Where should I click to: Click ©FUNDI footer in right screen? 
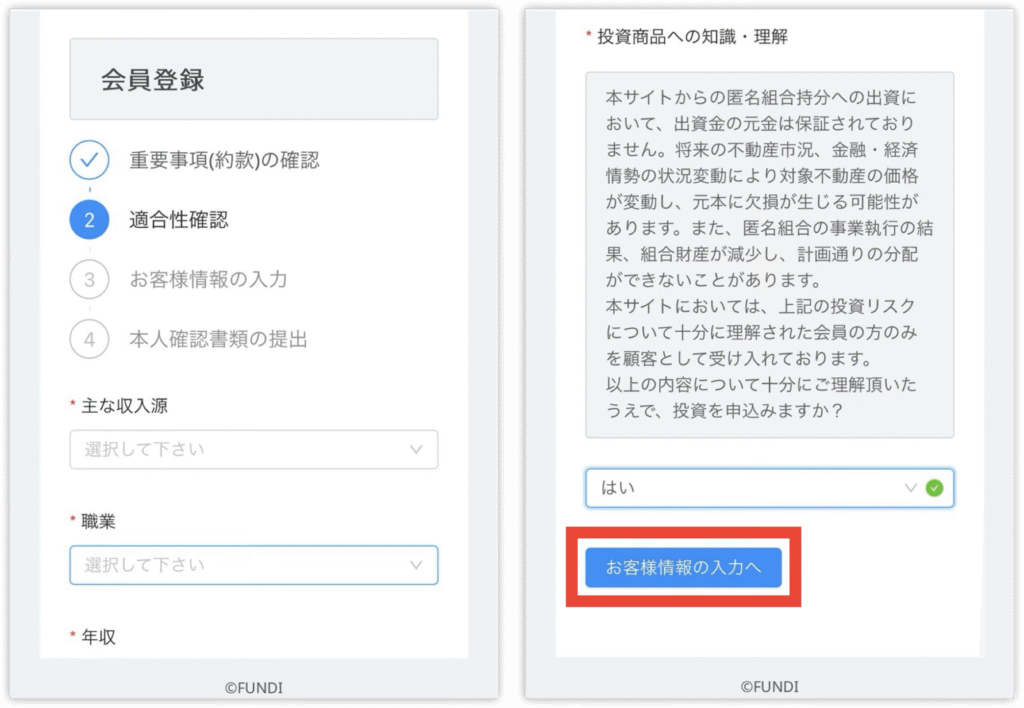point(769,687)
